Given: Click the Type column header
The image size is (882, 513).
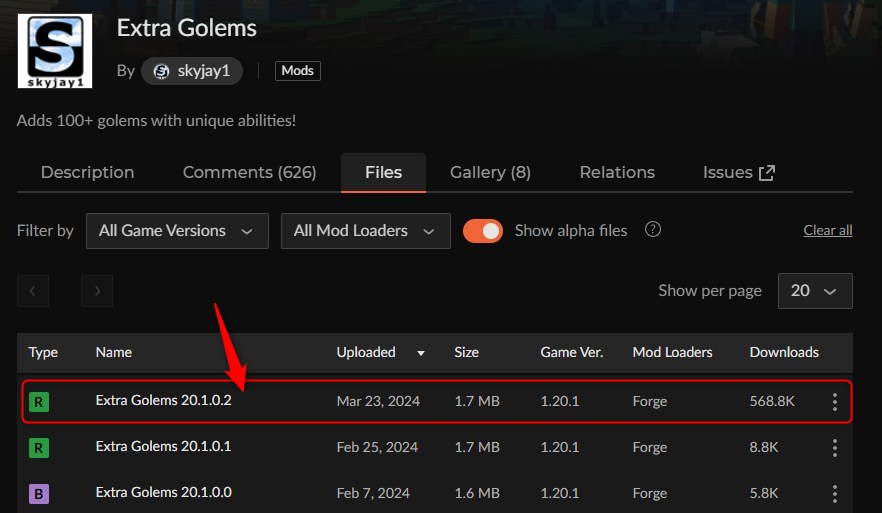Looking at the screenshot, I should pyautogui.click(x=43, y=352).
